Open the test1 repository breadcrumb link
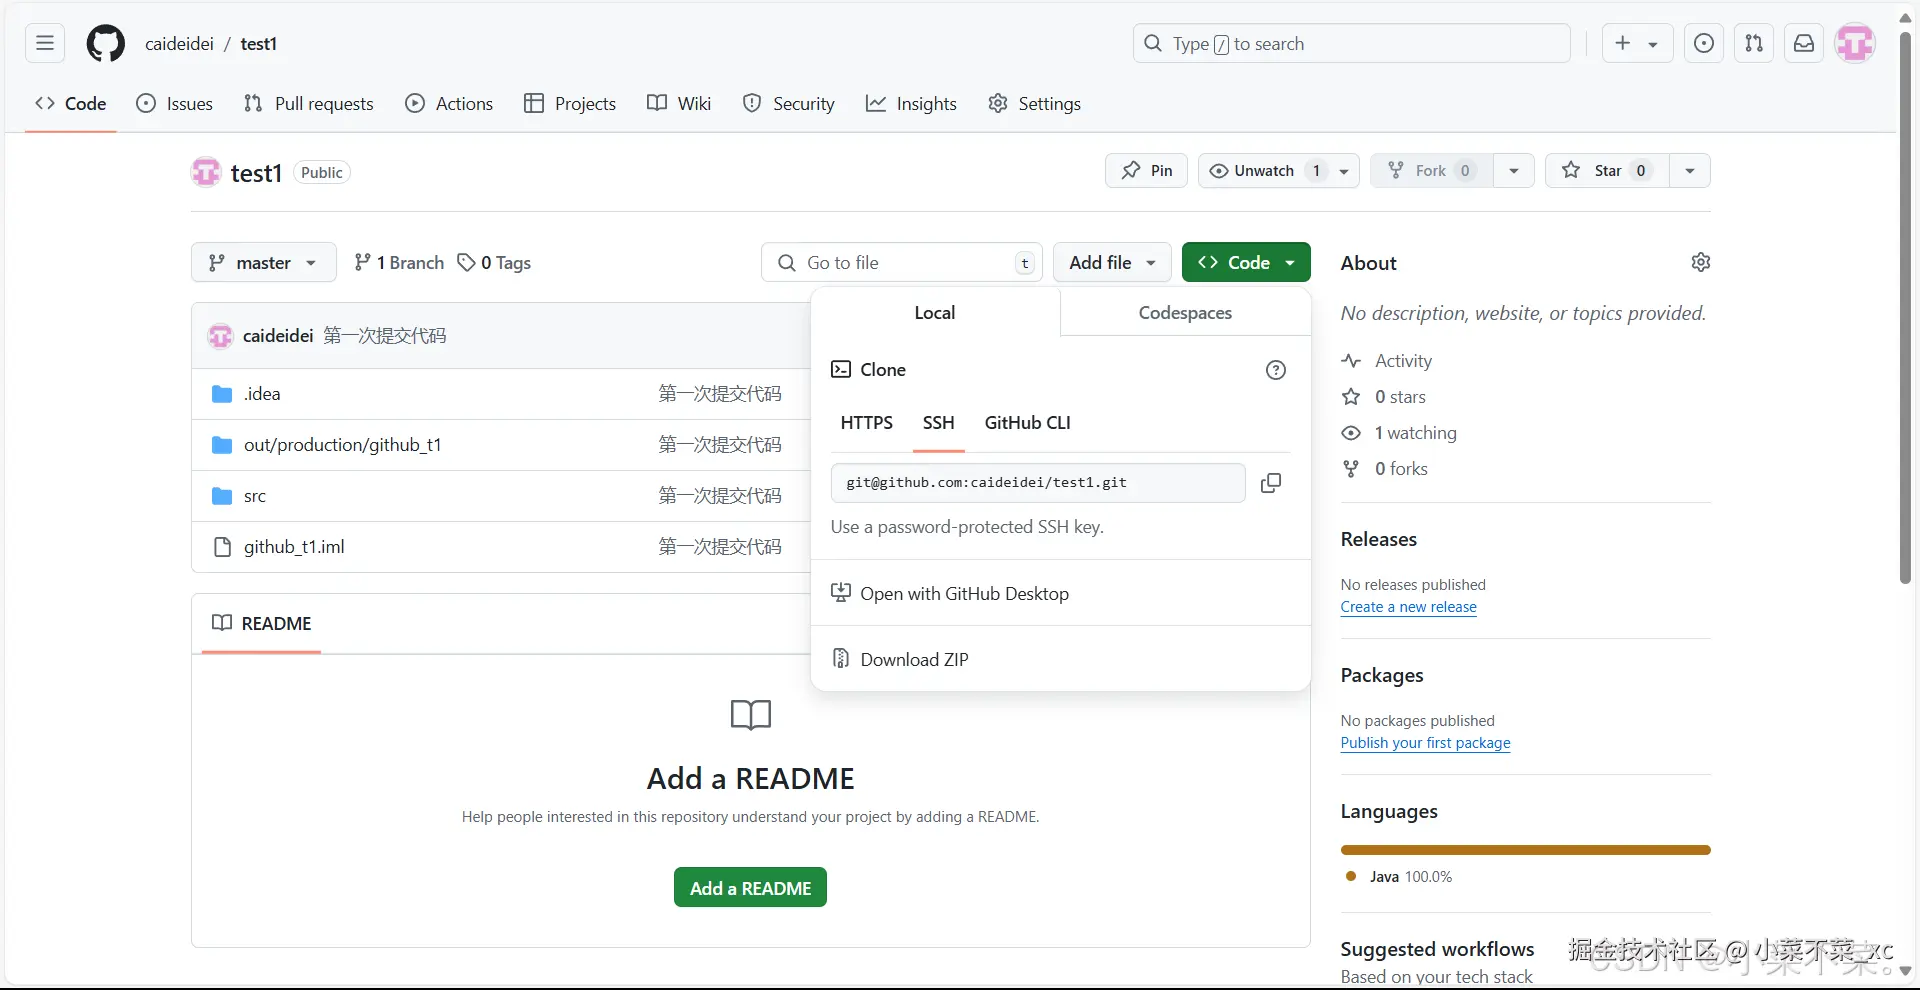This screenshot has height=990, width=1920. pos(259,44)
